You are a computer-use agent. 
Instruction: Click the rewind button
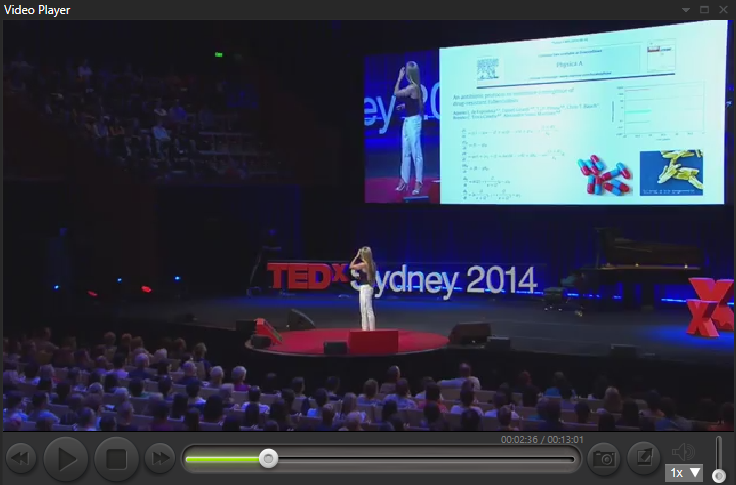[21, 459]
